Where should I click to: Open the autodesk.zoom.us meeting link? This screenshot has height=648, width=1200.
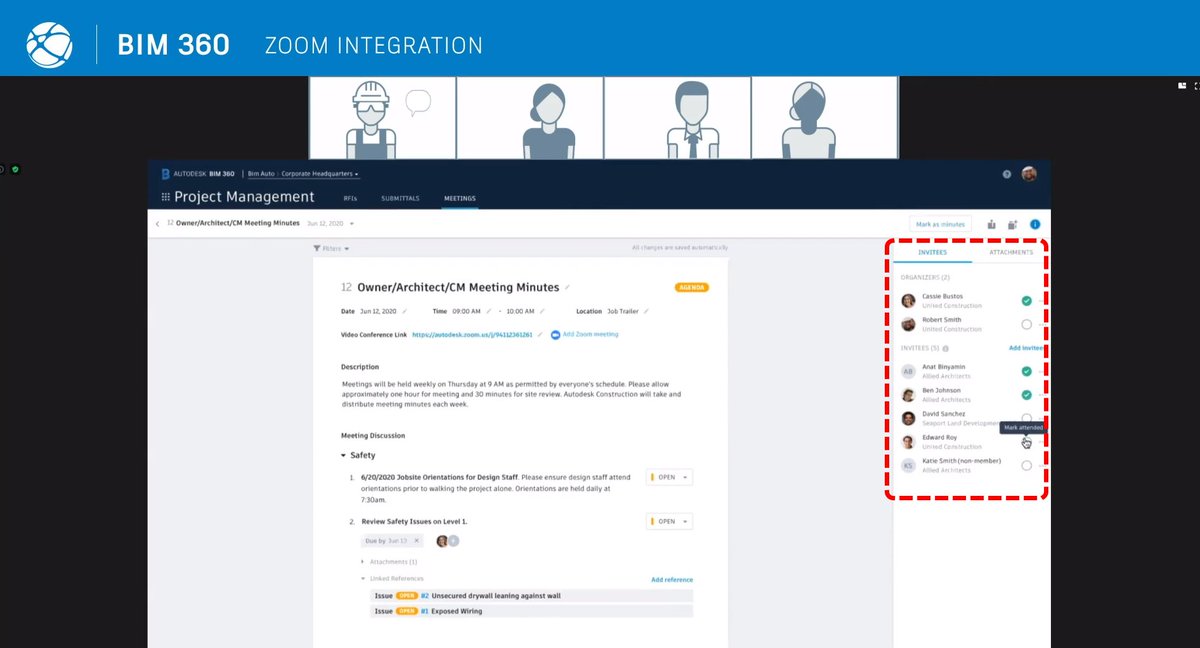[x=472, y=334]
